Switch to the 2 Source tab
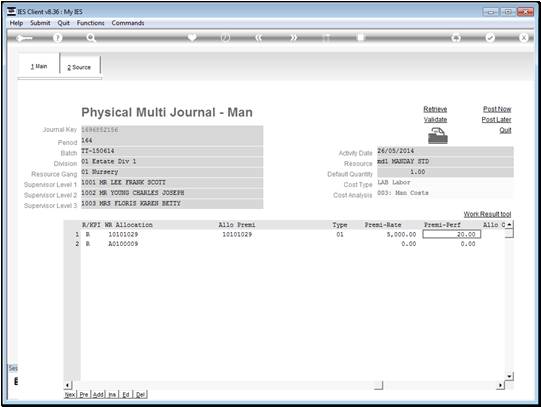Viewport: 541px width, 407px height. [x=79, y=66]
